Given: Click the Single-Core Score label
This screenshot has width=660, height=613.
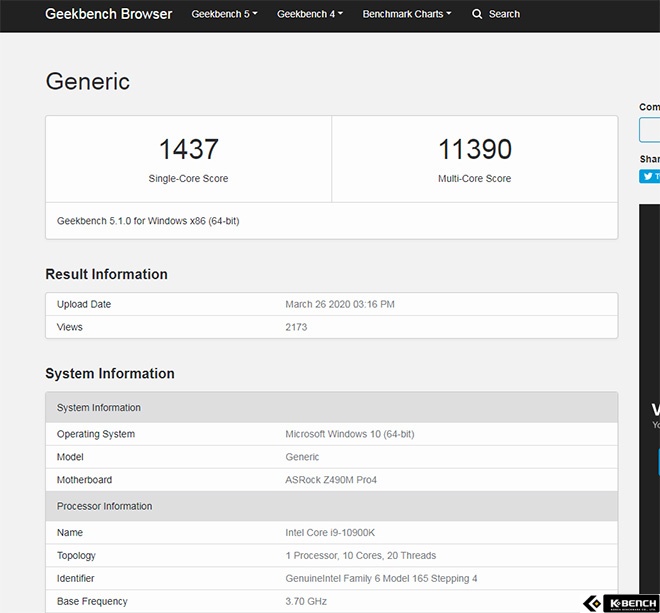Looking at the screenshot, I should pyautogui.click(x=188, y=179).
